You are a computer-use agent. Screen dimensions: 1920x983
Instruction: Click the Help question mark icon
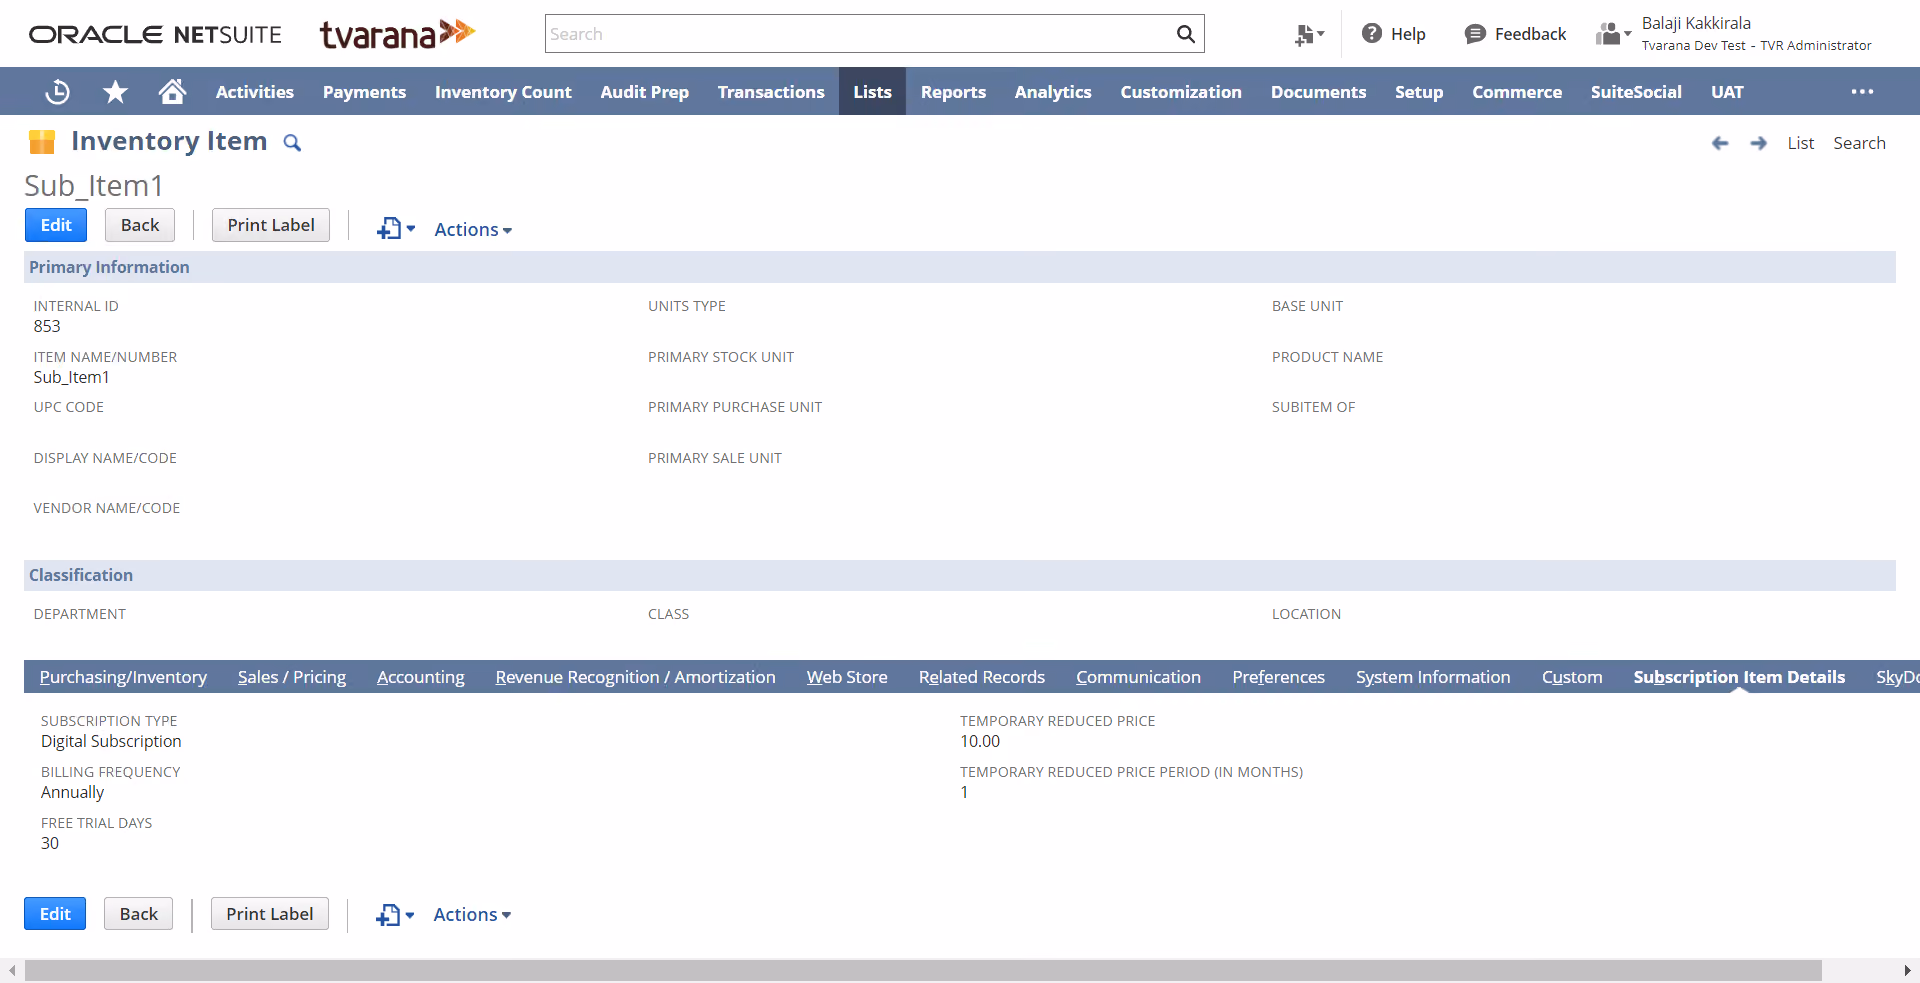[x=1372, y=33]
